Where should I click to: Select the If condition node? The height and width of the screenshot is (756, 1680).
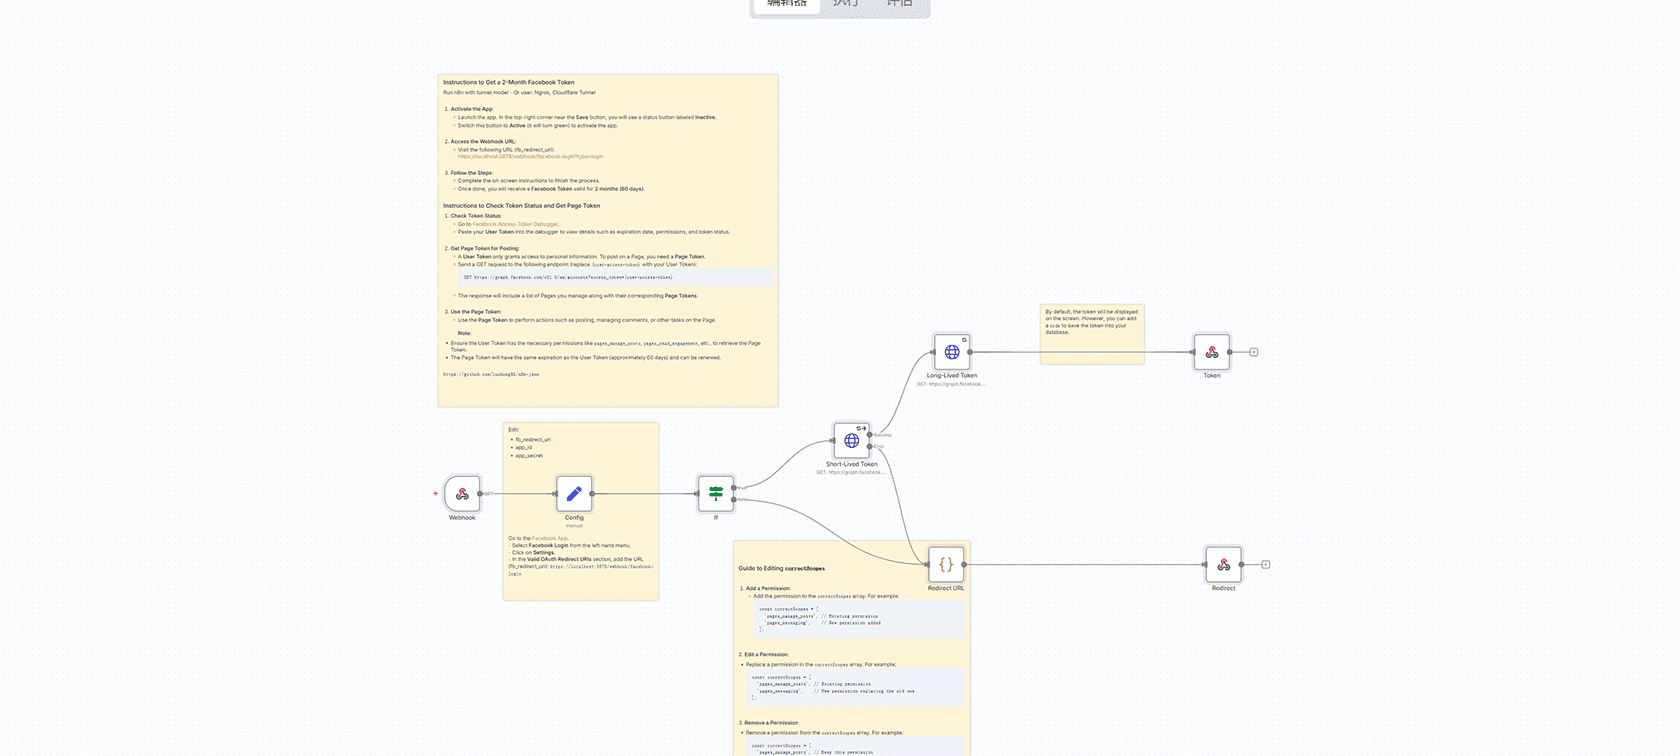tap(716, 494)
